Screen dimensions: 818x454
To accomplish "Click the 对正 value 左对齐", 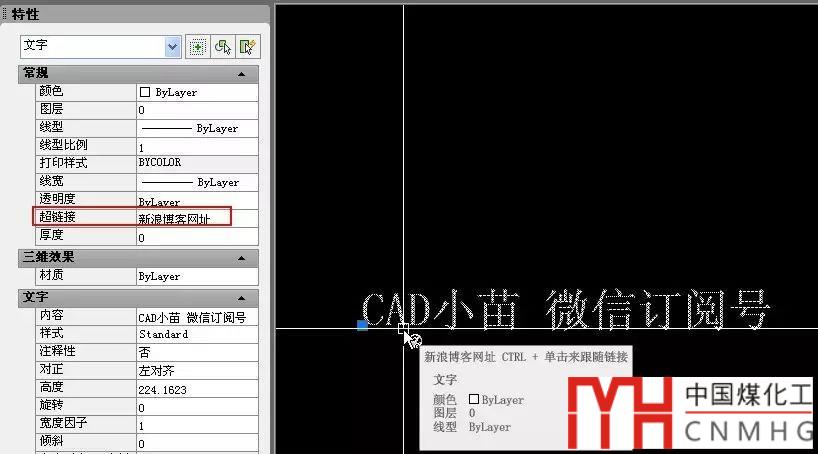I will click(x=197, y=371).
